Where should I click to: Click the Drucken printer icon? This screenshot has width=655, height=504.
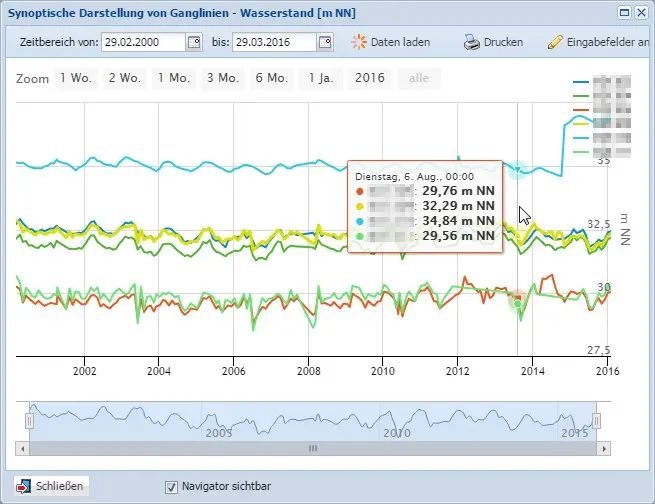tap(472, 42)
